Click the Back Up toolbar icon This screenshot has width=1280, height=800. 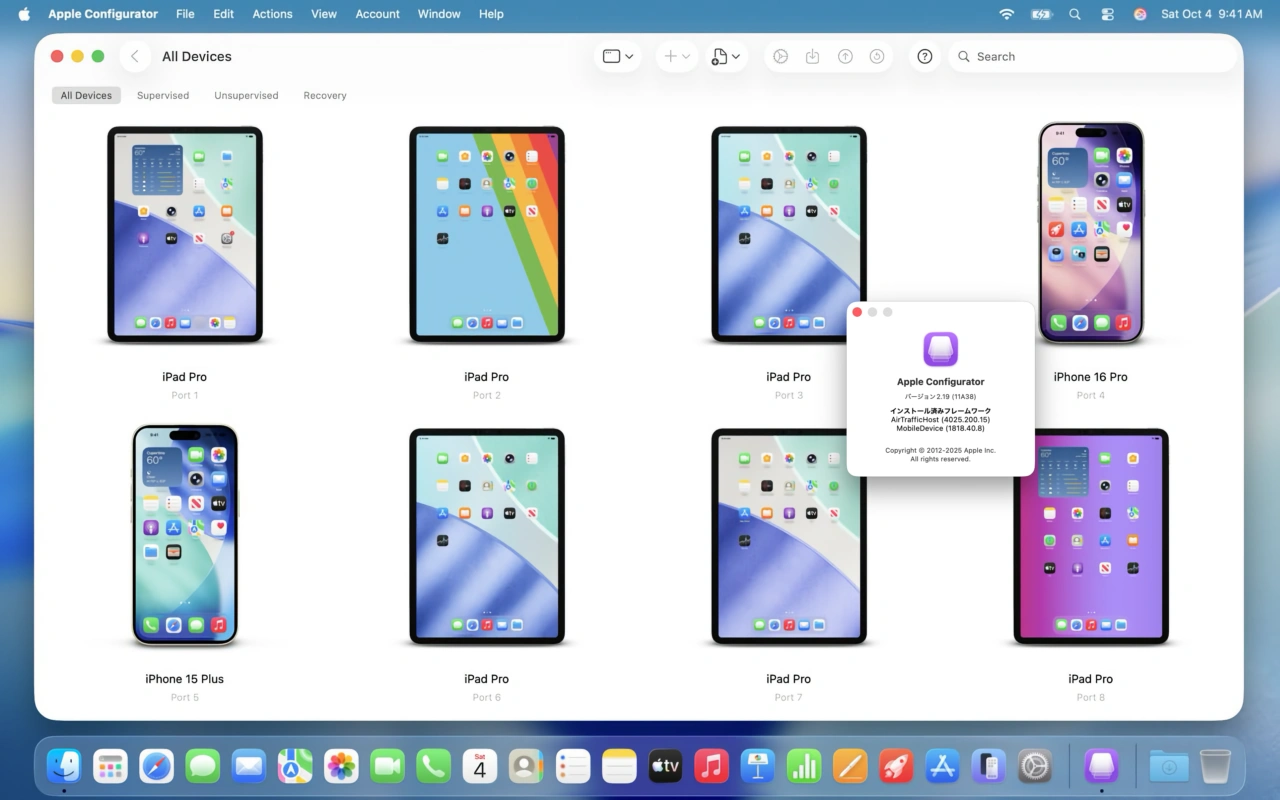coord(813,56)
